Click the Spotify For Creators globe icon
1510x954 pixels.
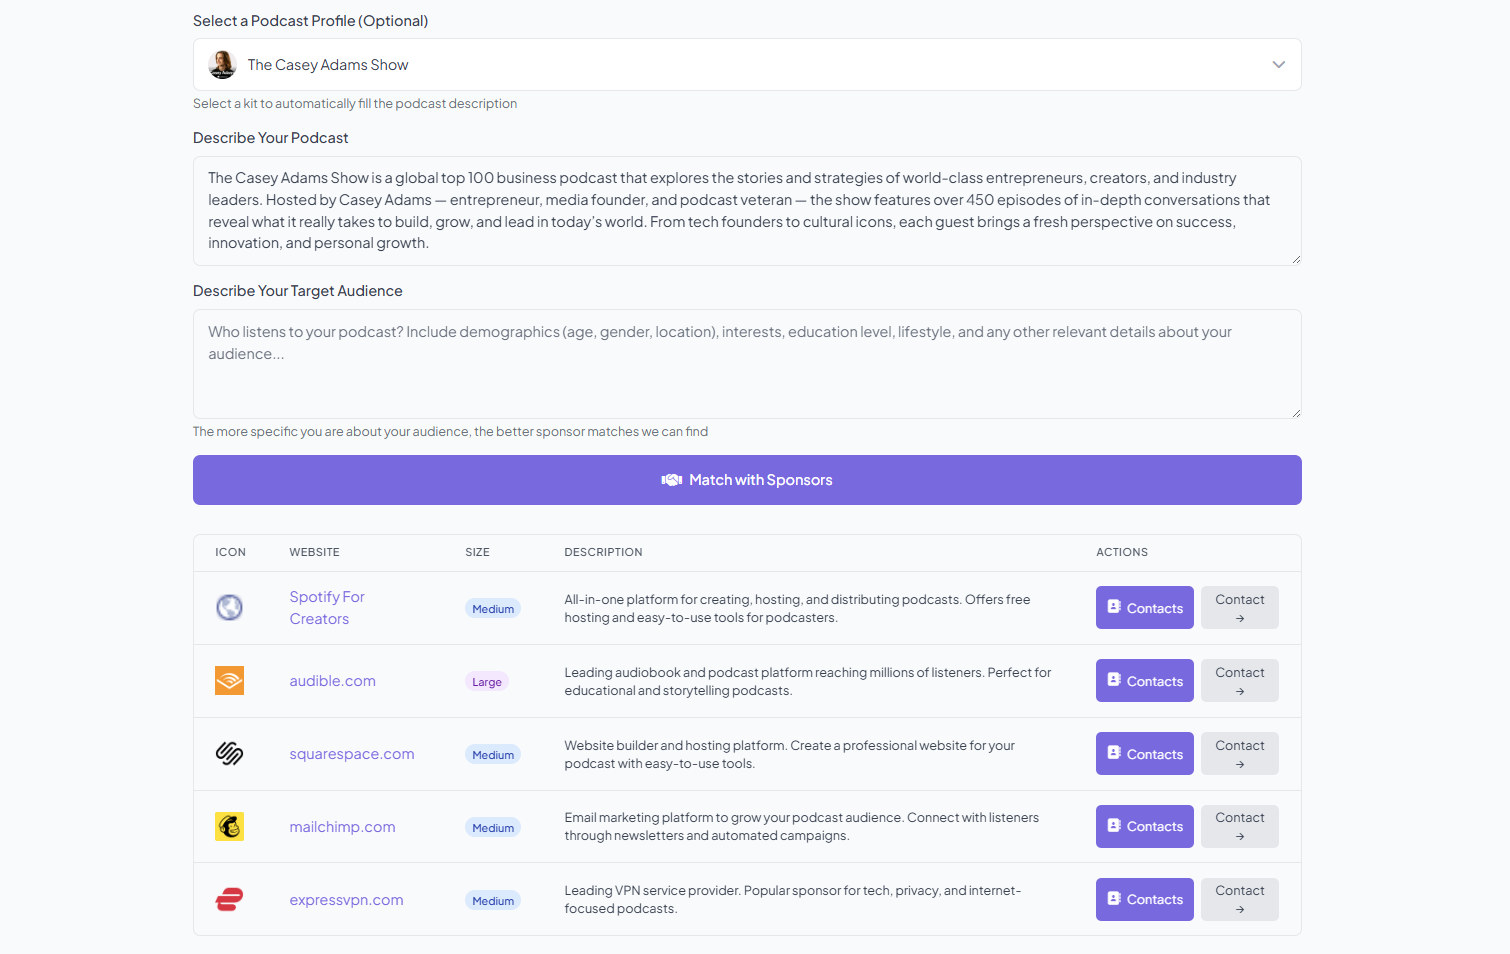(229, 607)
